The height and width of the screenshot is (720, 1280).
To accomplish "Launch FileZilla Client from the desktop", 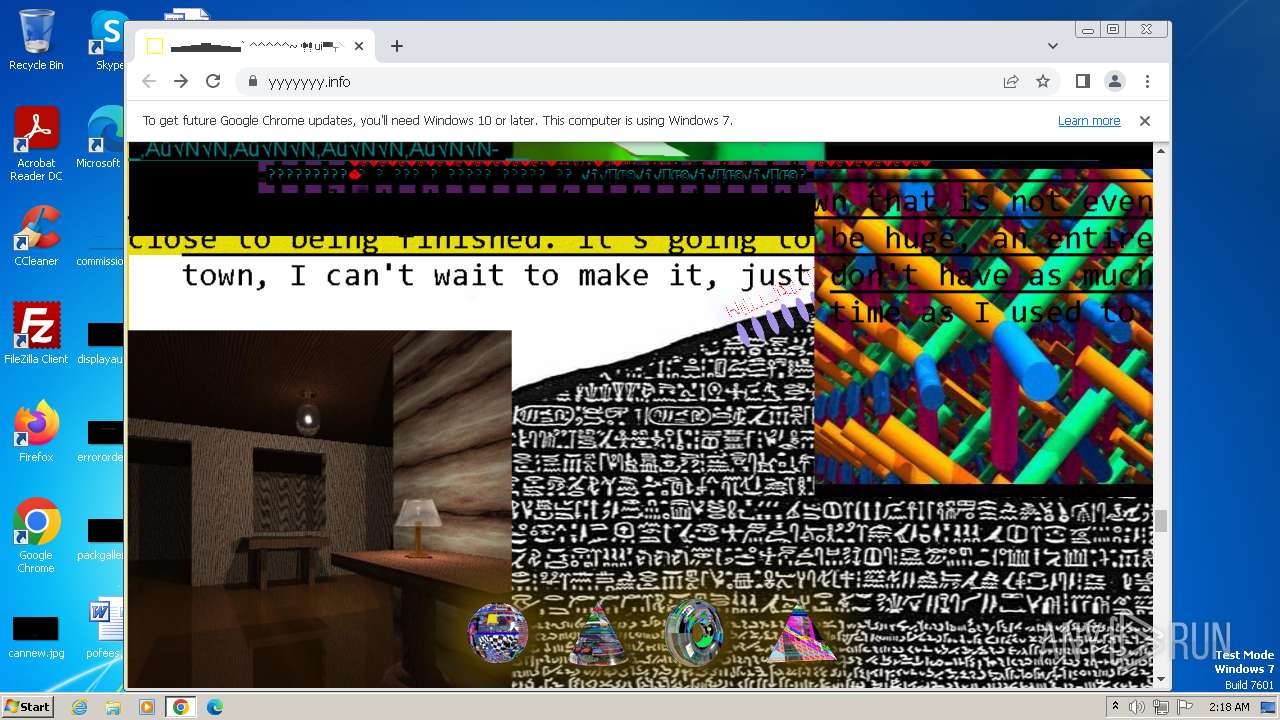I will pos(36,334).
